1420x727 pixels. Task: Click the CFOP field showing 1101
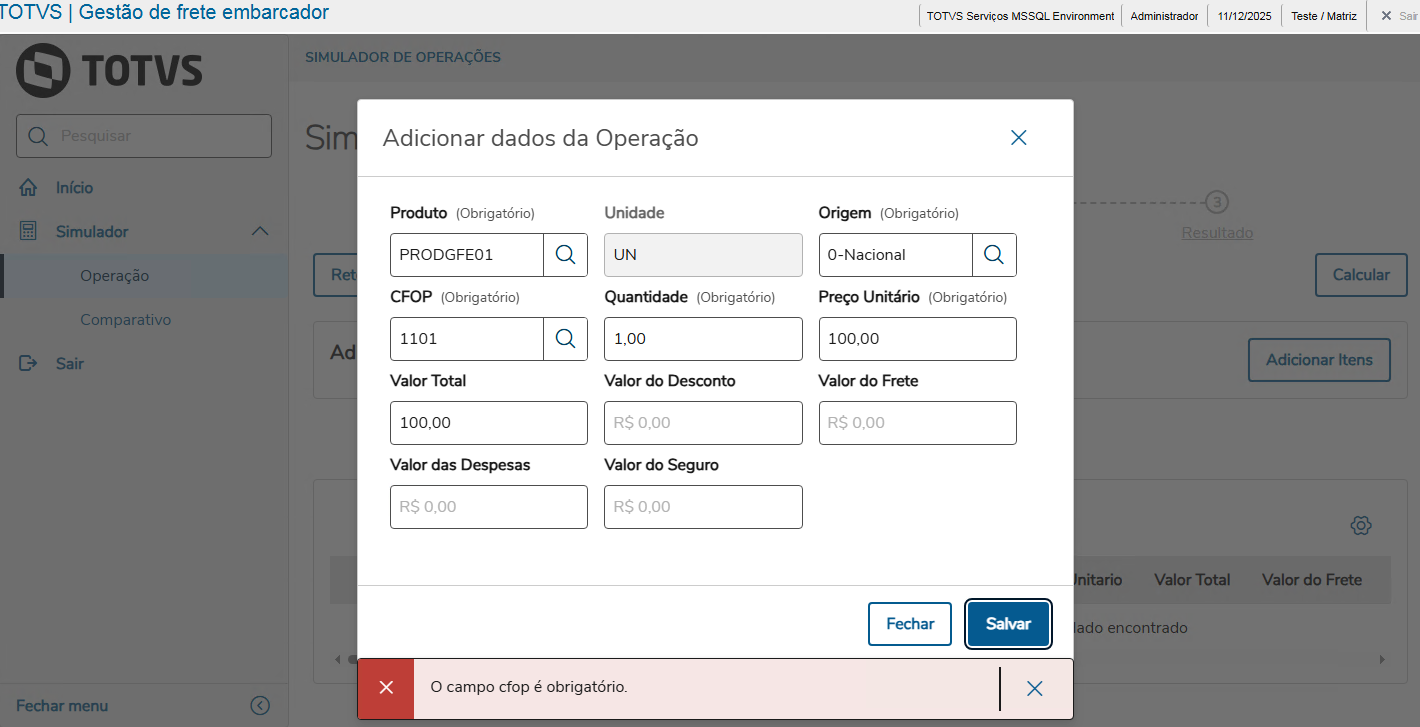pyautogui.click(x=467, y=339)
